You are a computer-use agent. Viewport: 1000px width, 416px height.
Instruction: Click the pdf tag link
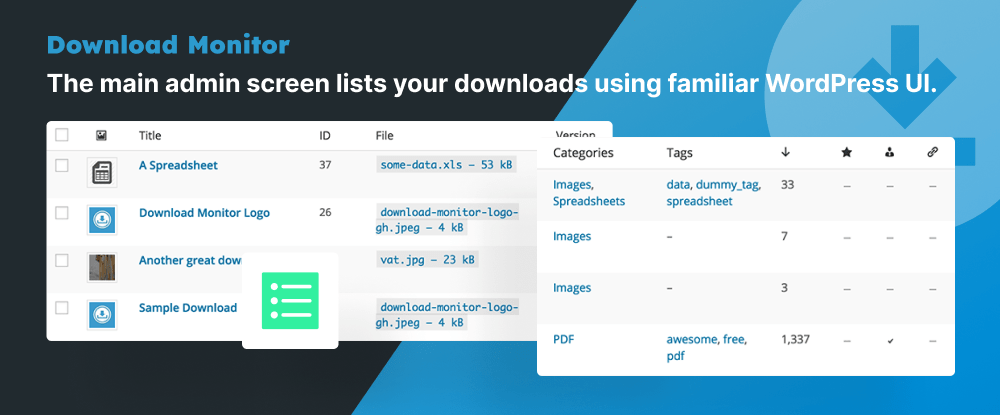tap(675, 356)
